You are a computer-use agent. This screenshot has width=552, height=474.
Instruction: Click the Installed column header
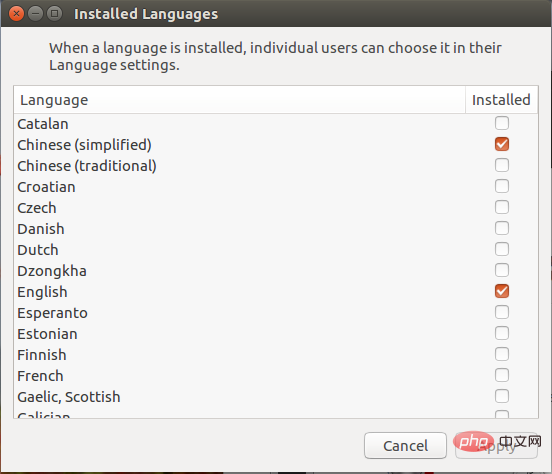point(502,100)
